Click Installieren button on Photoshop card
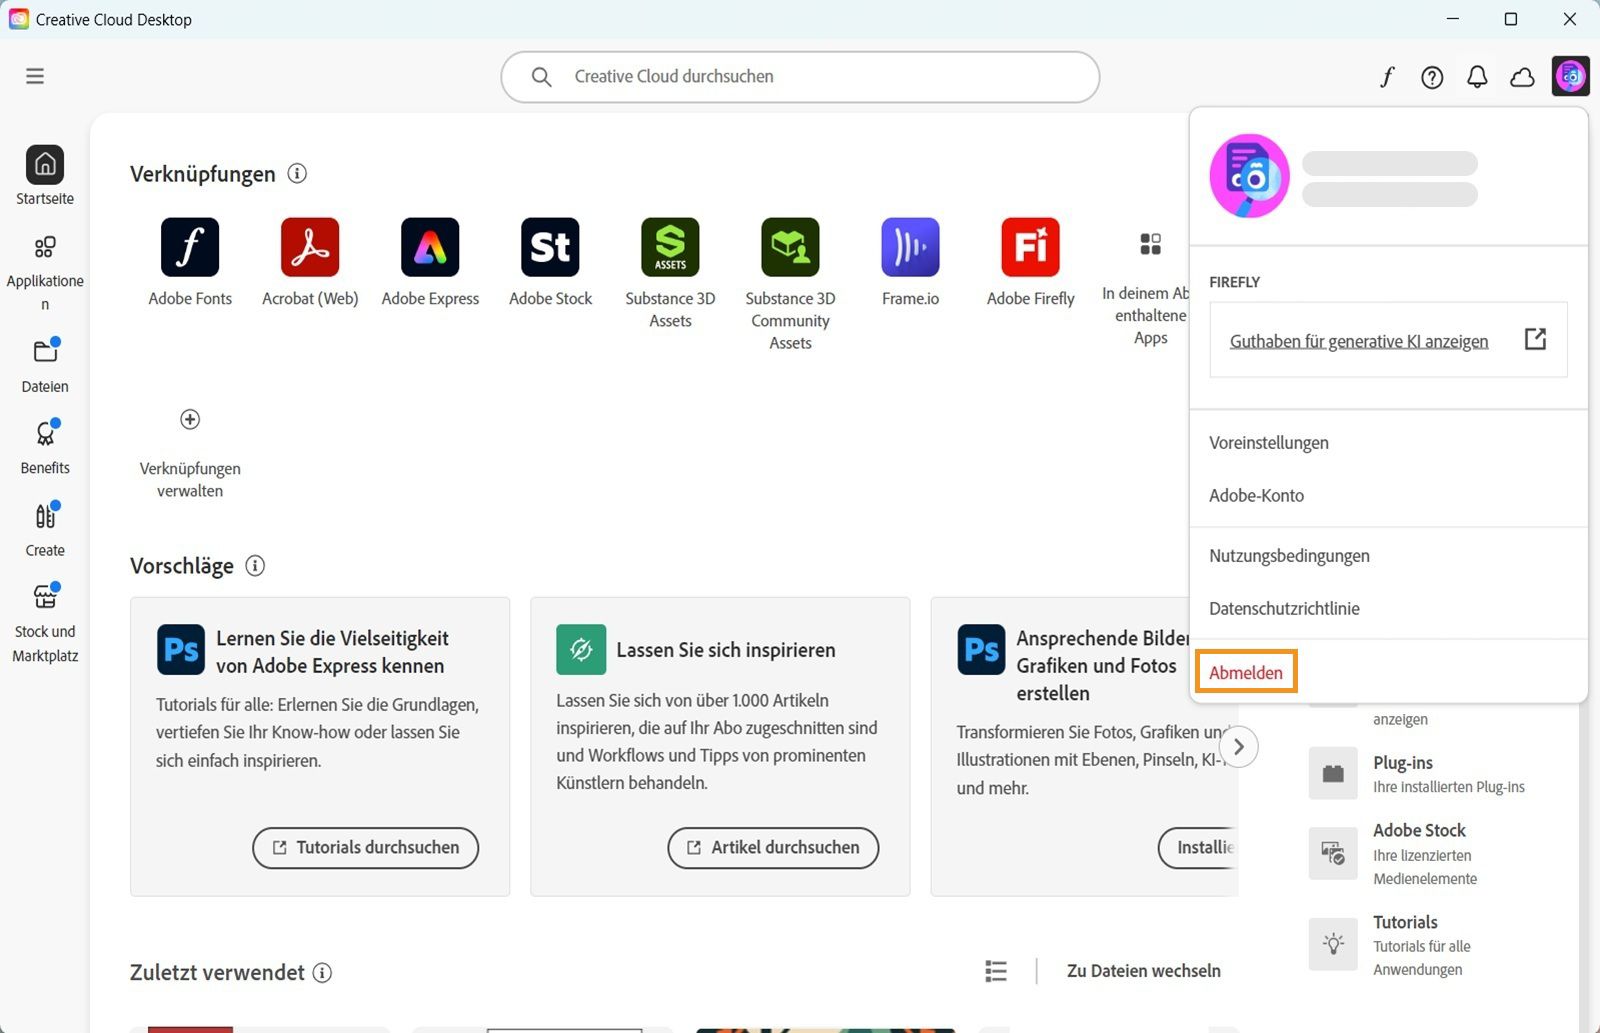Screen dimensions: 1600x1033 (x=1198, y=847)
